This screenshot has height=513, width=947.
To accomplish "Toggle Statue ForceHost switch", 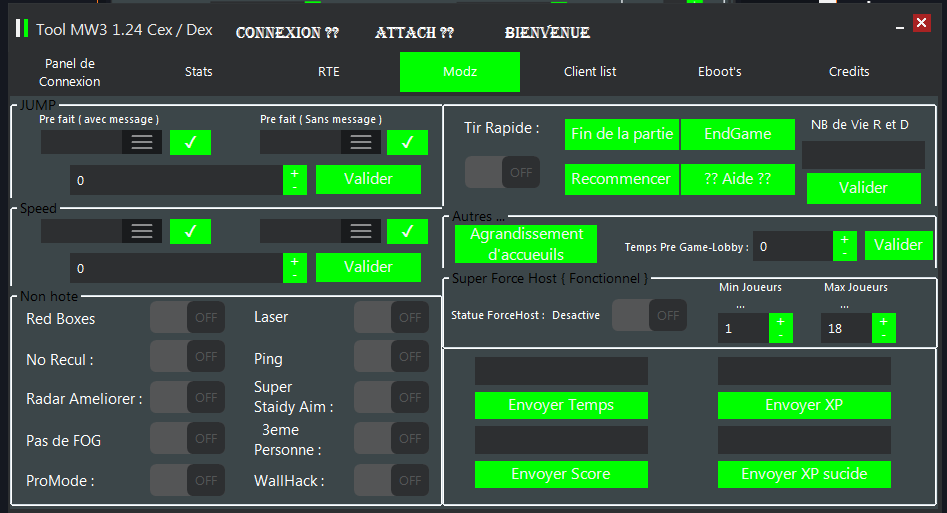I will 649,315.
